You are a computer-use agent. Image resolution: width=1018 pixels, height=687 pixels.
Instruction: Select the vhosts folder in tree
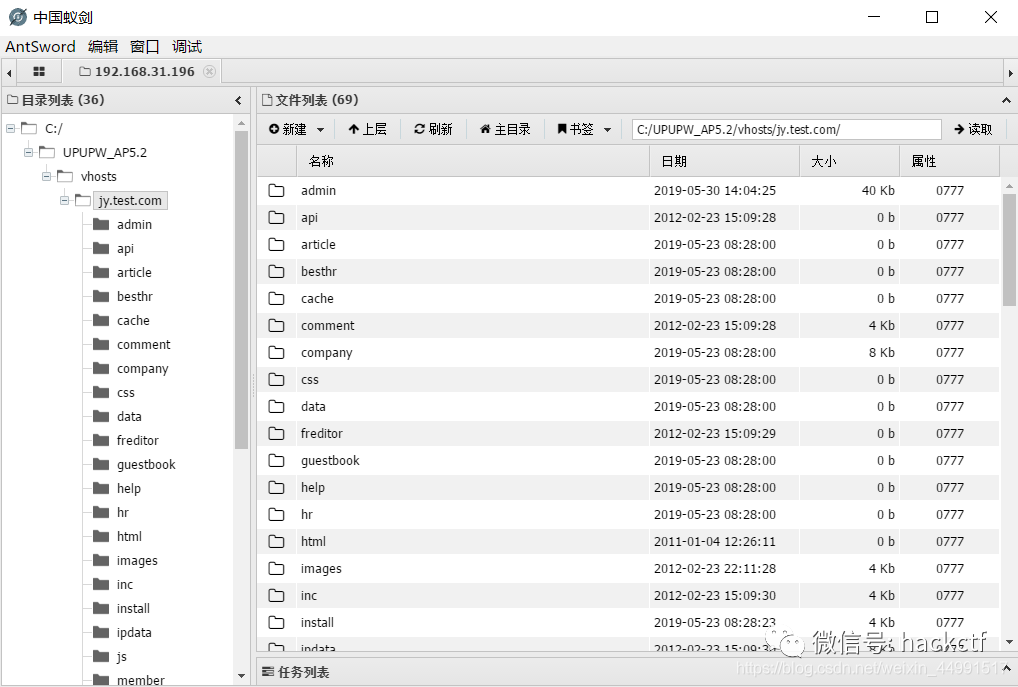click(99, 177)
